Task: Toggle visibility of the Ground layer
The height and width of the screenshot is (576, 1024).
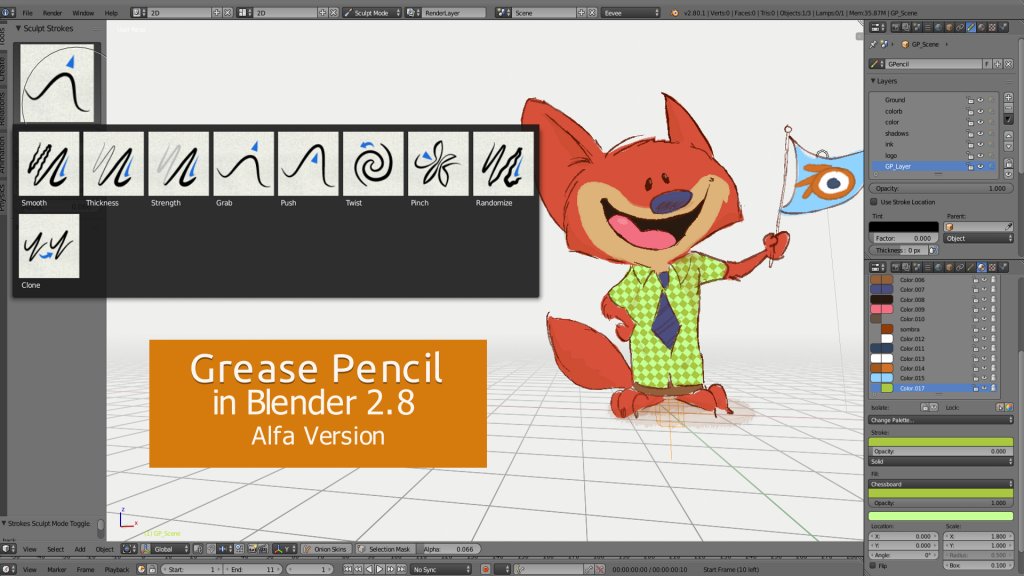Action: (x=980, y=100)
